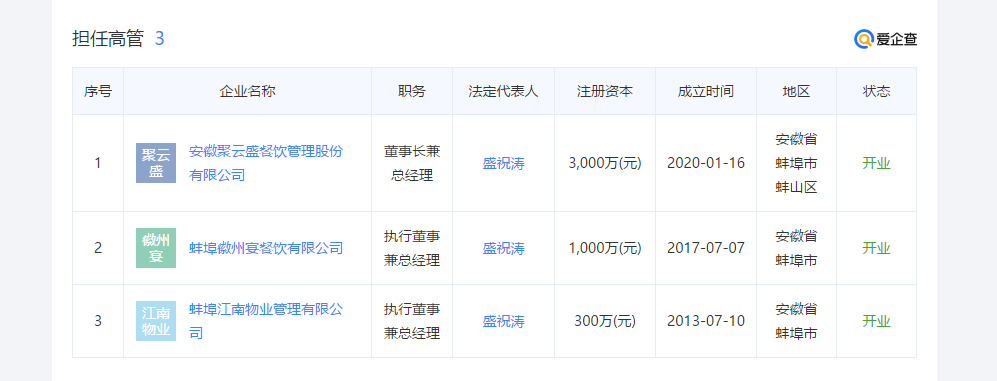Click 安徽省蚌埠市 in the 江南物业 row
The image size is (997, 381).
point(796,321)
